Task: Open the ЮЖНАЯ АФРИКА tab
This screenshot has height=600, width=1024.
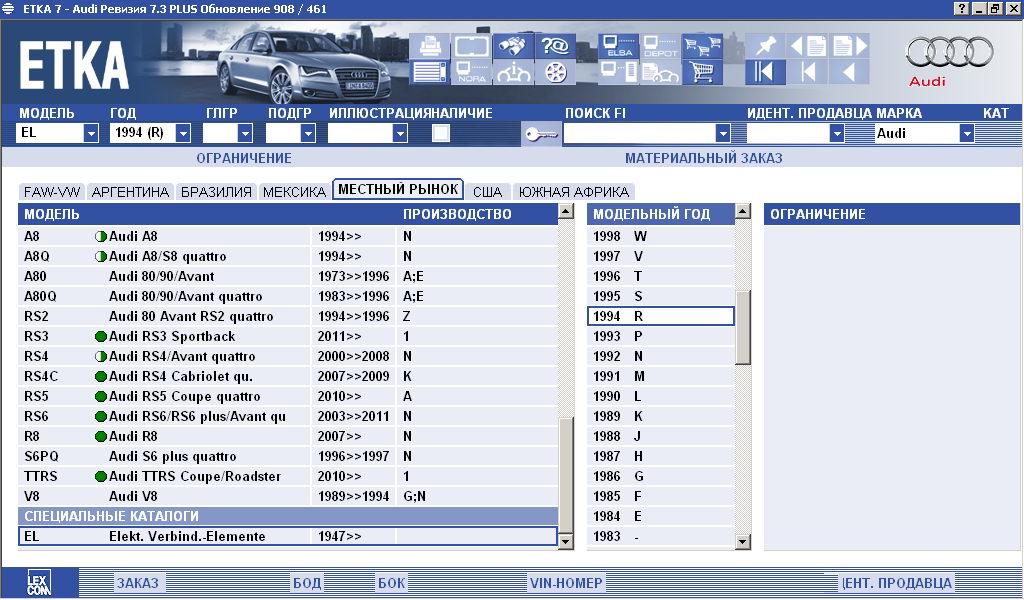Action: (574, 192)
